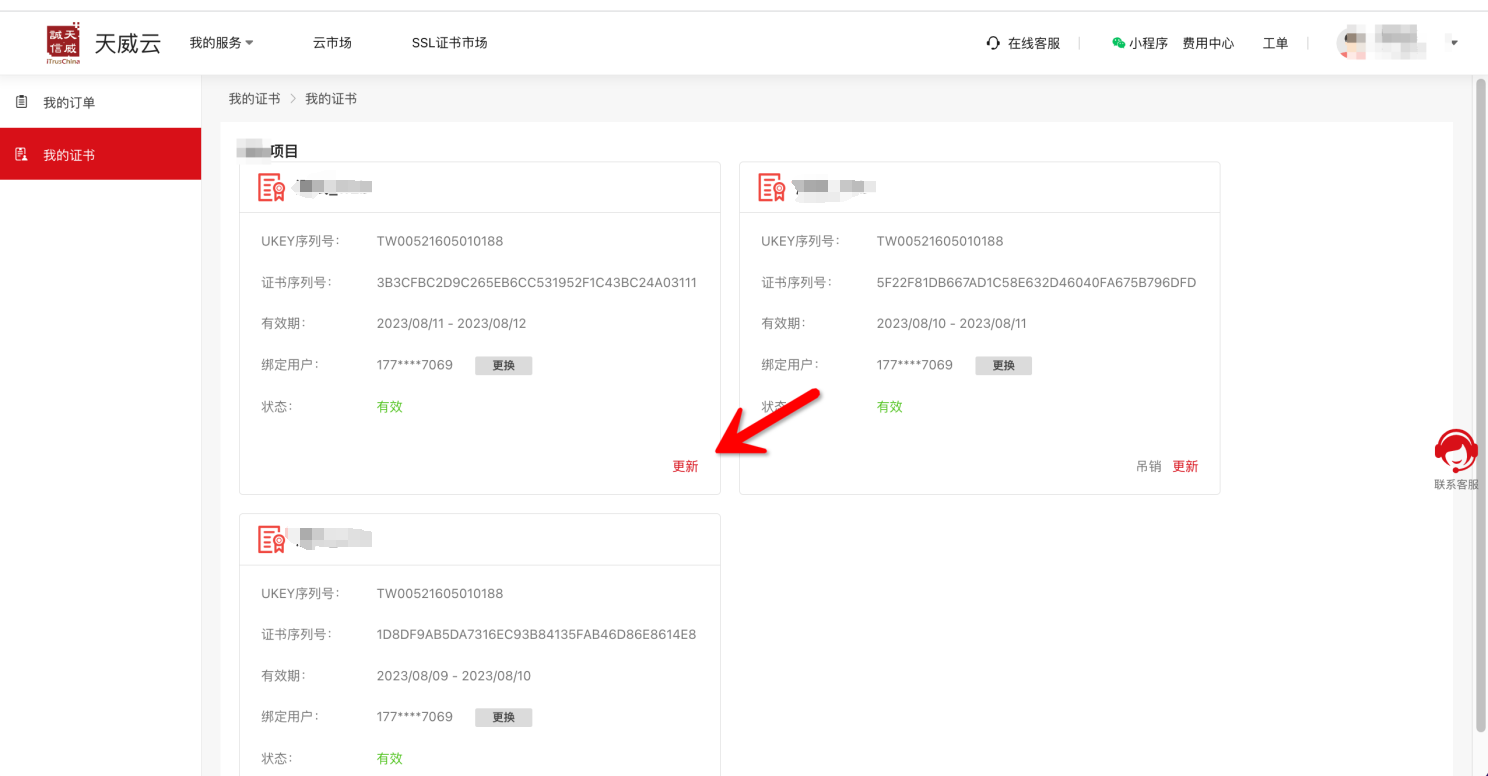Click the 我的证书 sidebar certificate icon

click(22, 155)
